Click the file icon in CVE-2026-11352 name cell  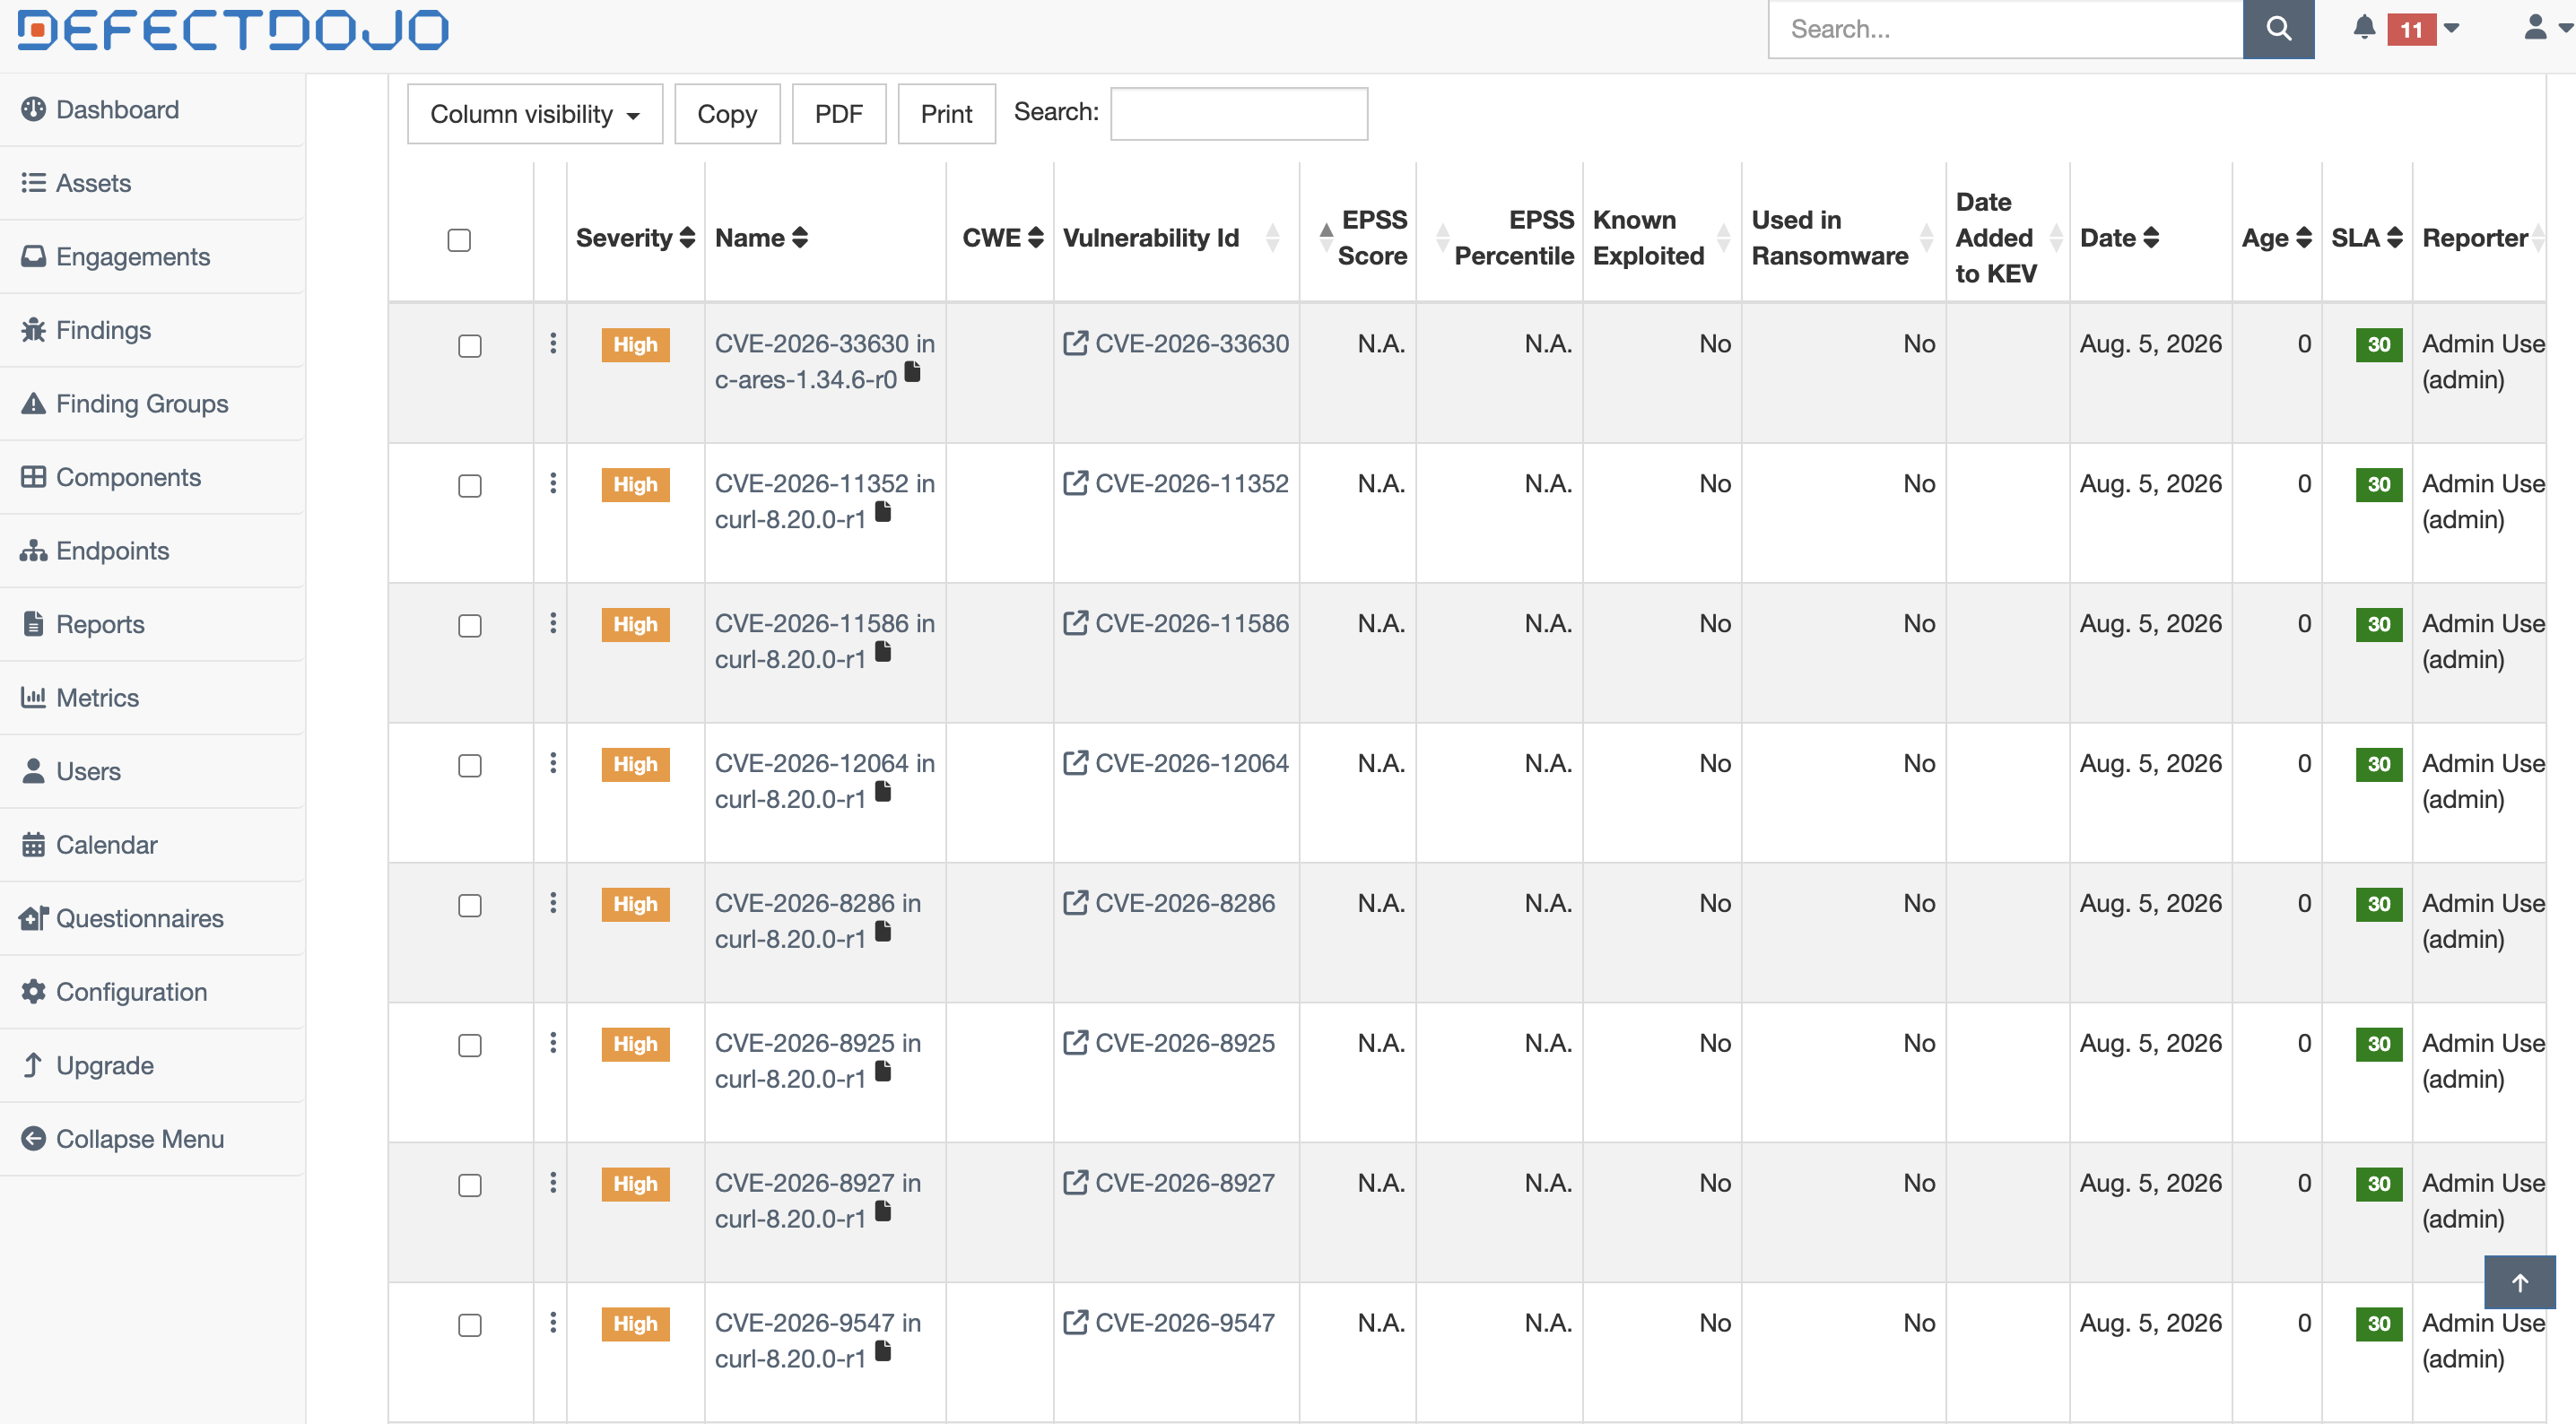pos(883,512)
